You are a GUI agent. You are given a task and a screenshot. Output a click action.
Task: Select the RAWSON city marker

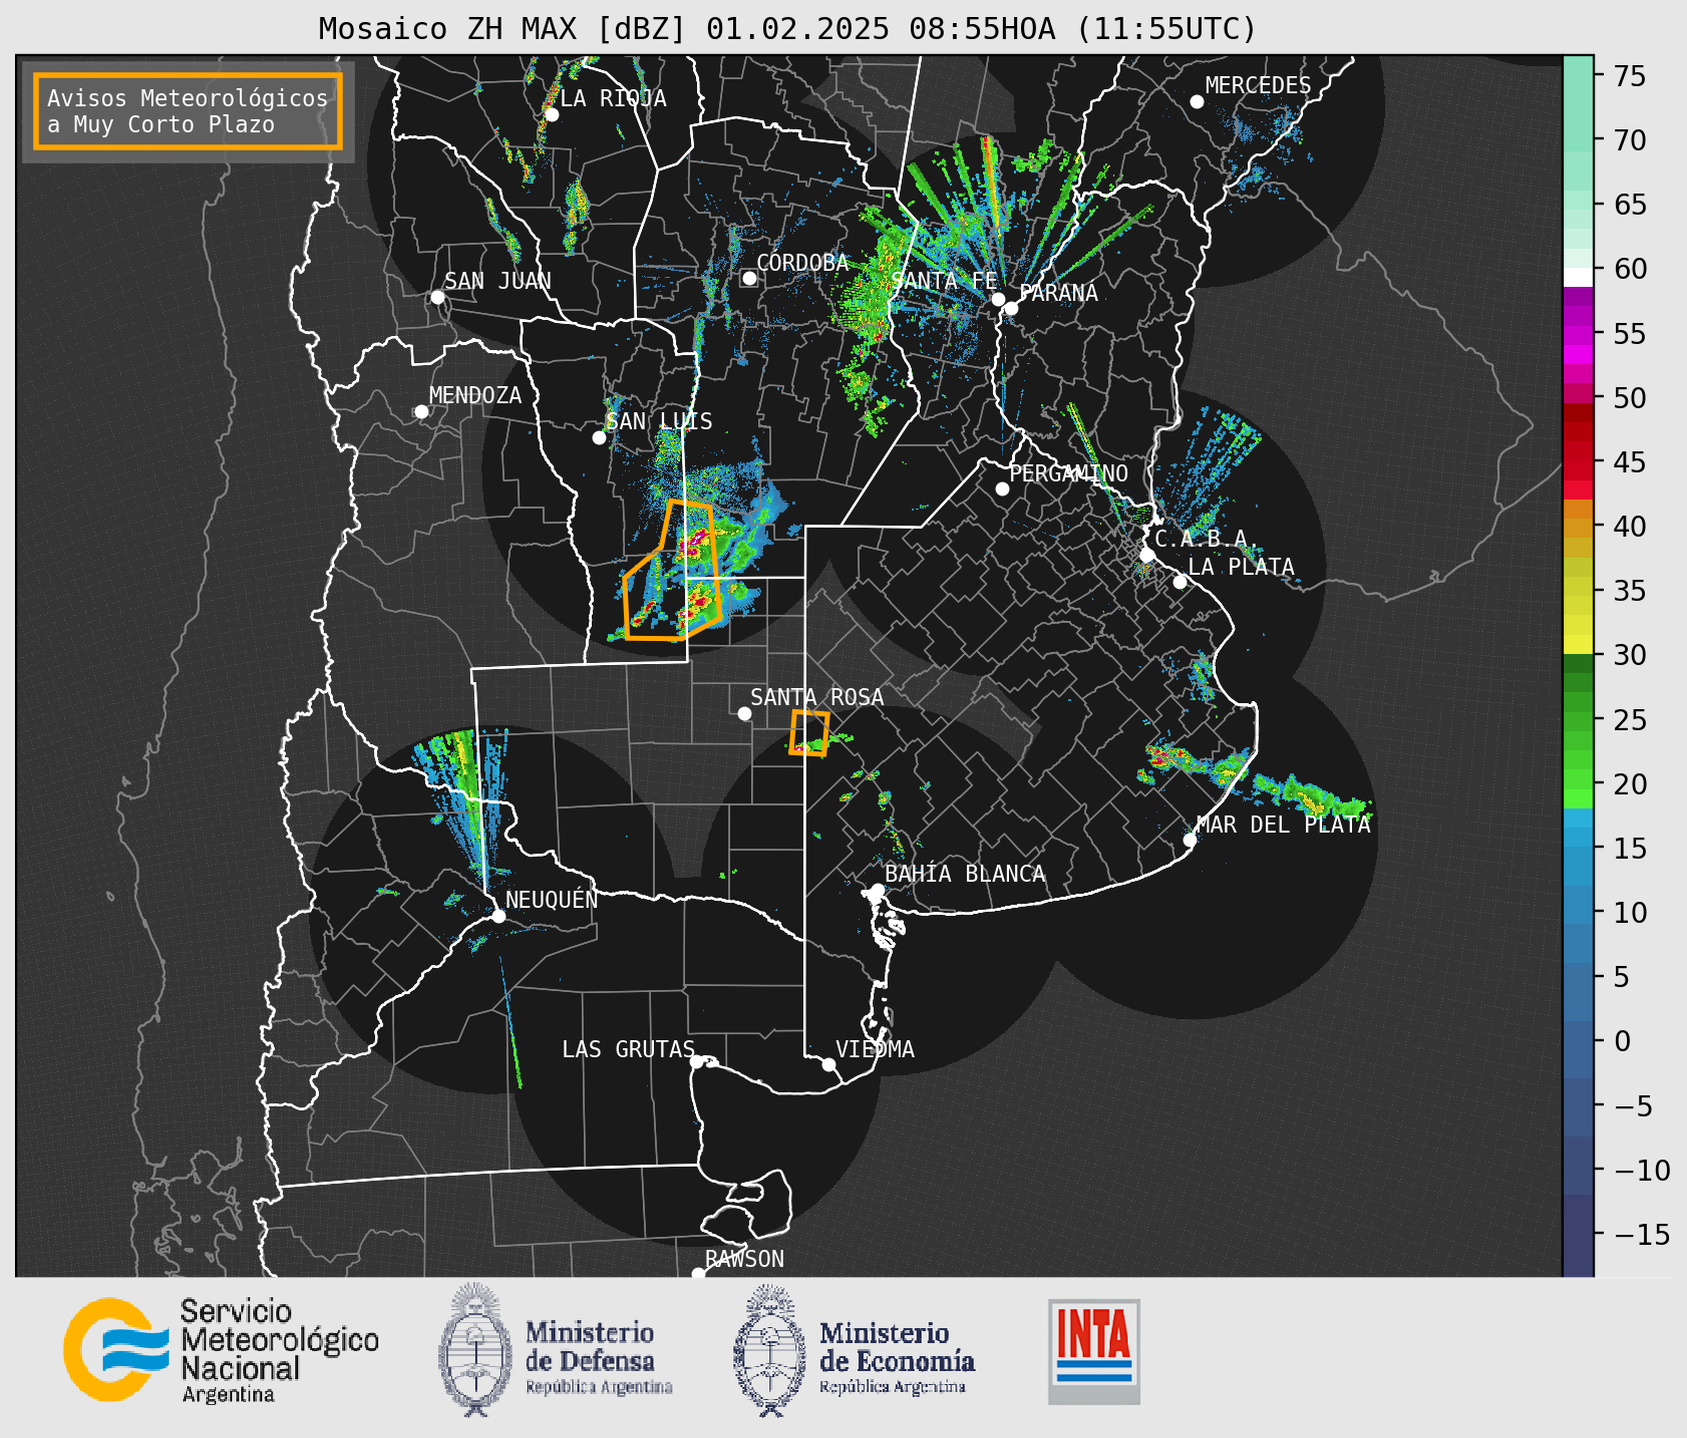tap(698, 1273)
